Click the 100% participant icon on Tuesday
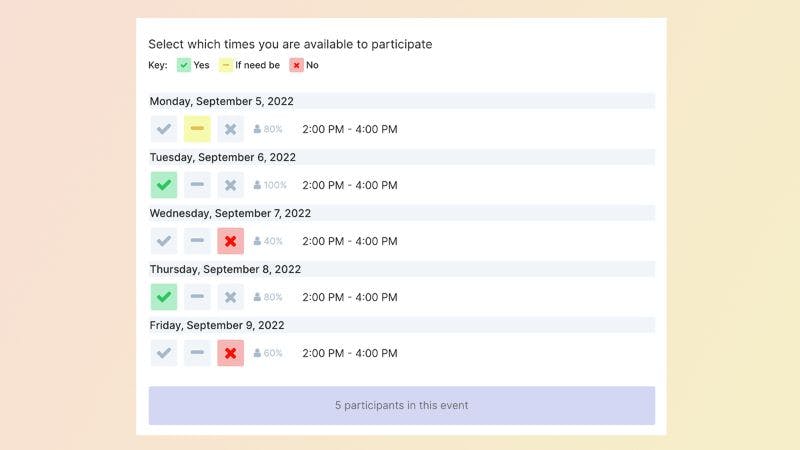This screenshot has height=450, width=800. pyautogui.click(x=270, y=185)
